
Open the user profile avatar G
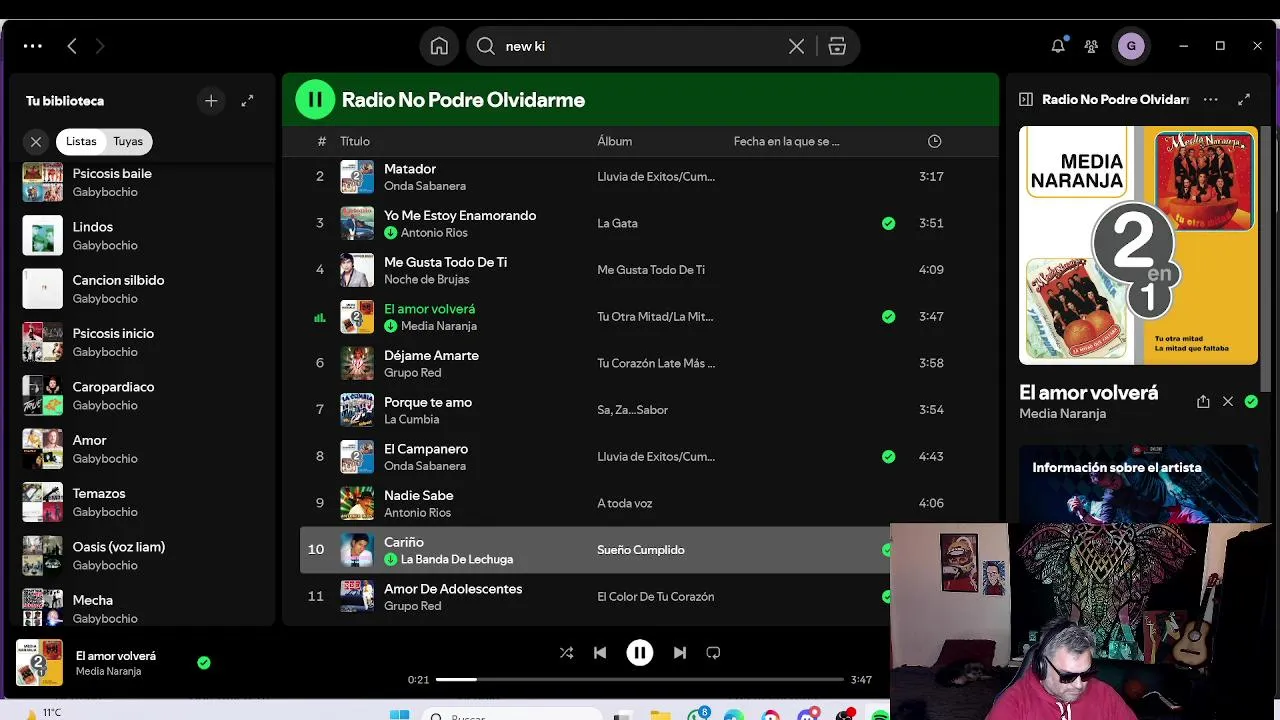click(x=1131, y=46)
